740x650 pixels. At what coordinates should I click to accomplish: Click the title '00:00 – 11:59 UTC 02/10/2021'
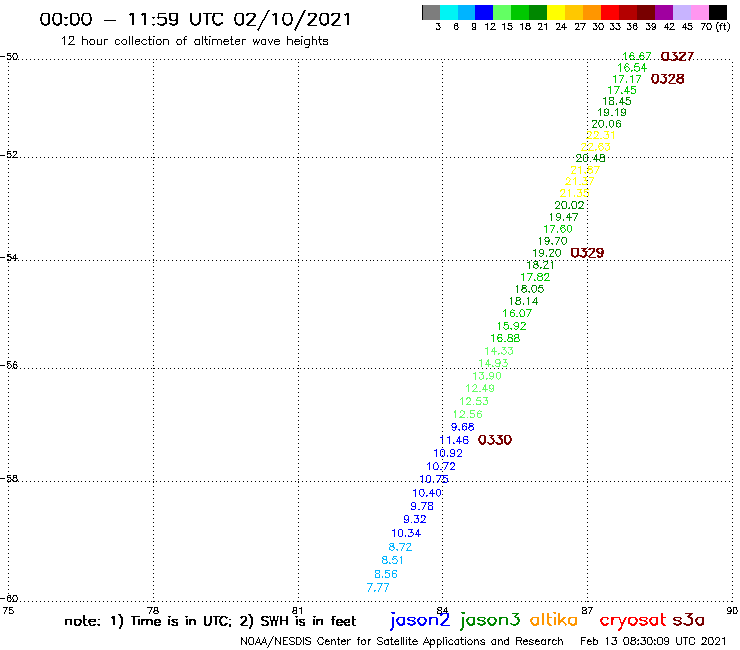[195, 20]
